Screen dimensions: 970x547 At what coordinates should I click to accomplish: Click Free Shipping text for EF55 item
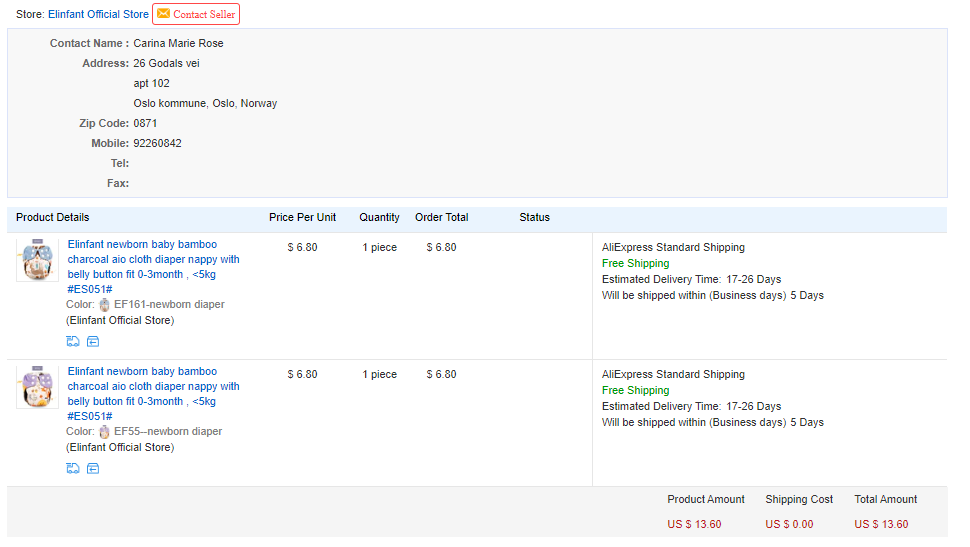[635, 390]
